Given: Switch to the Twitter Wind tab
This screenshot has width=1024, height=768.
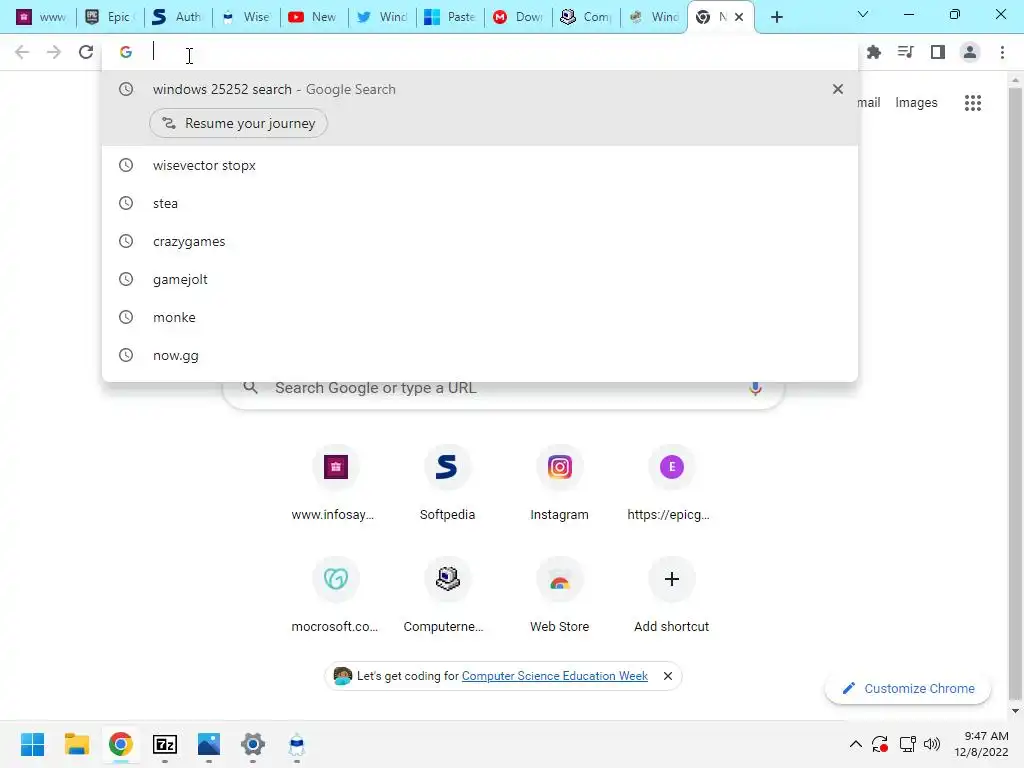Looking at the screenshot, I should coord(382,17).
